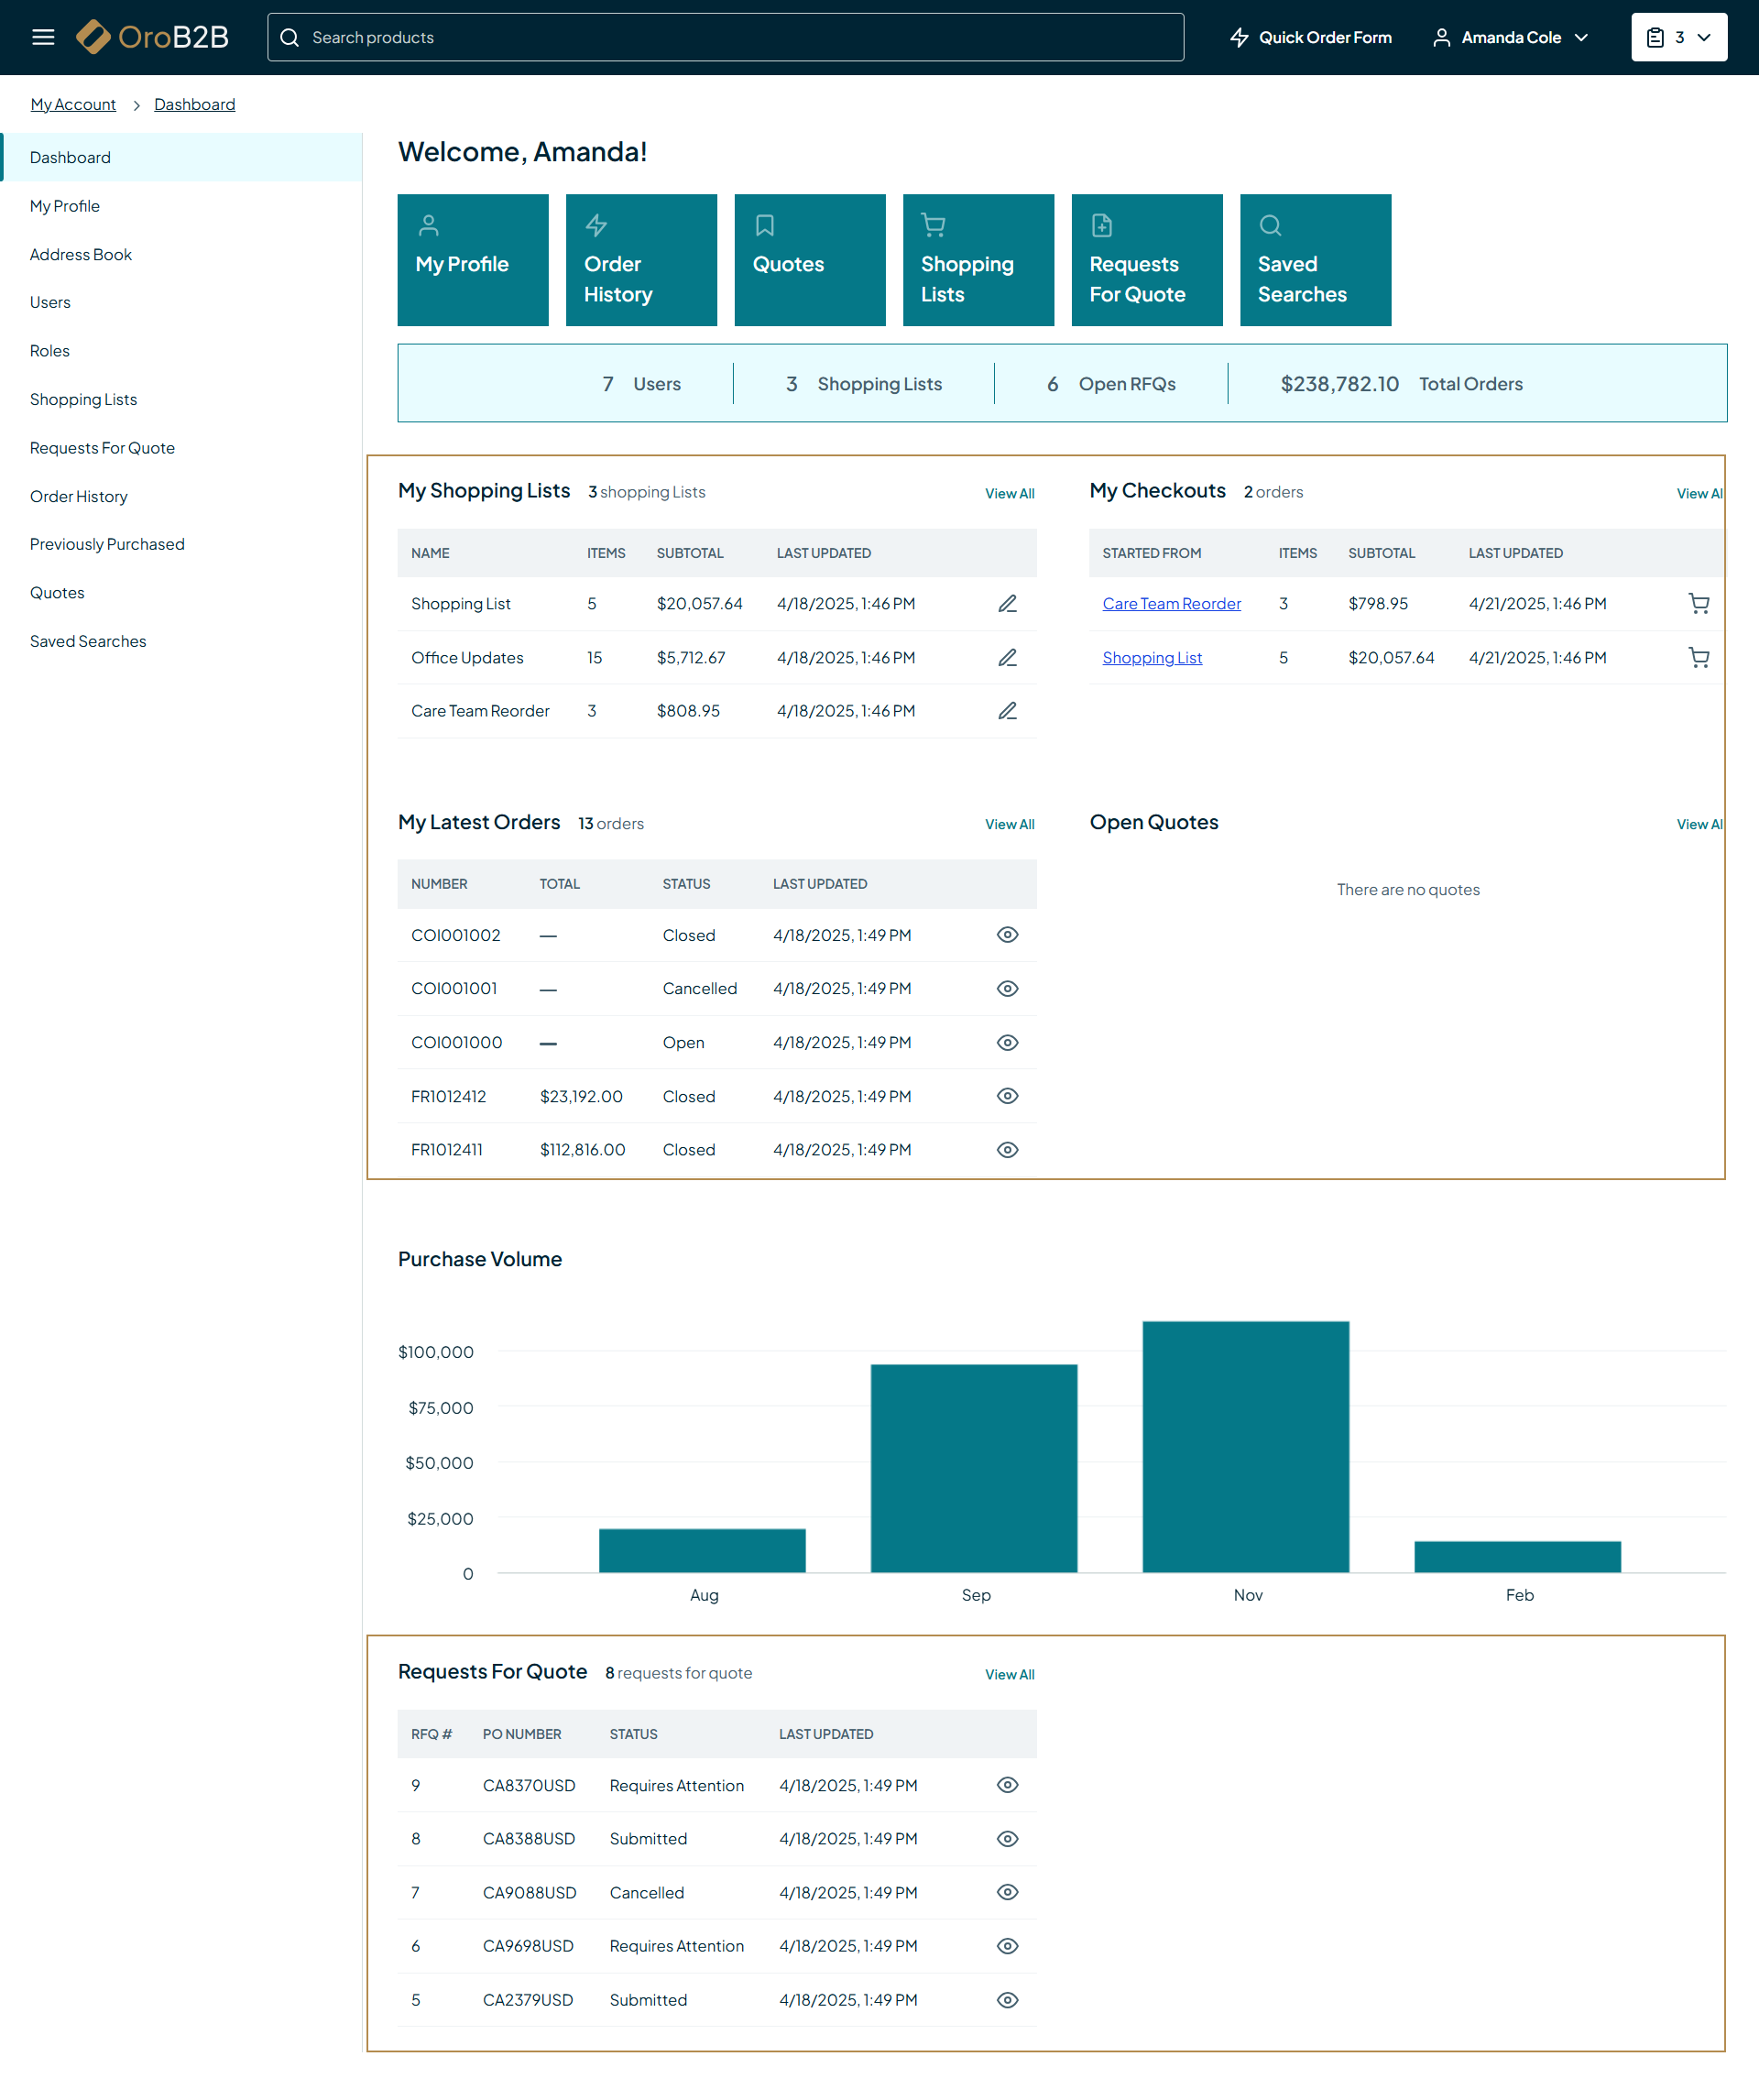Go to Previously Purchased in sidebar
Viewport: 1759px width, 2100px height.
107,544
